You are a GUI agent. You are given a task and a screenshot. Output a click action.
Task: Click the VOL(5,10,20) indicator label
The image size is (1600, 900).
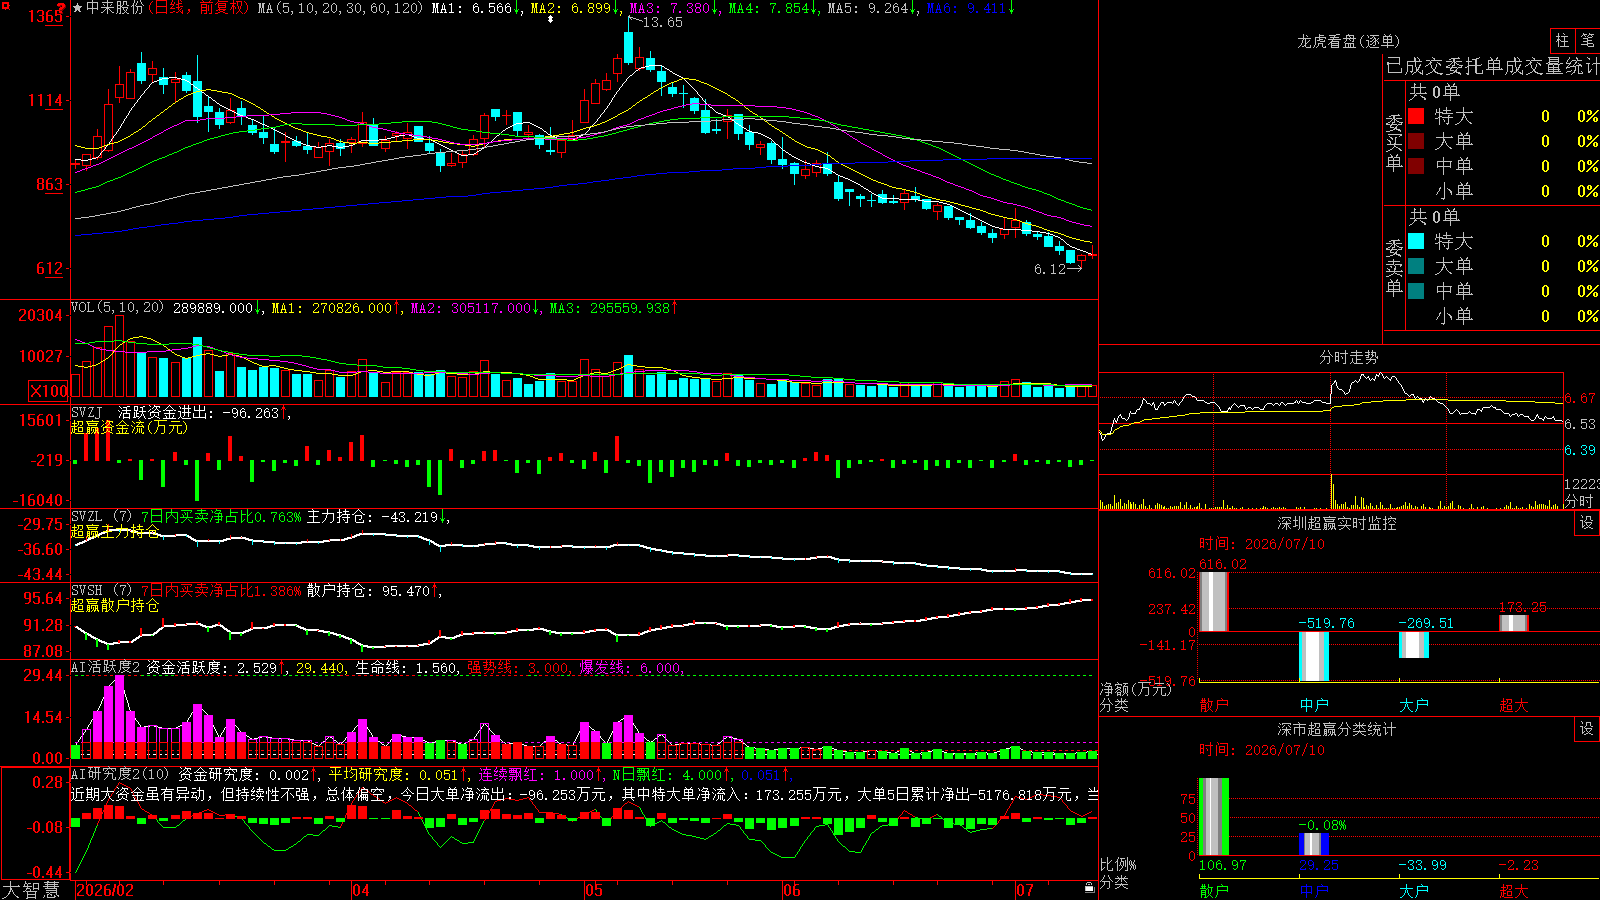[x=117, y=307]
